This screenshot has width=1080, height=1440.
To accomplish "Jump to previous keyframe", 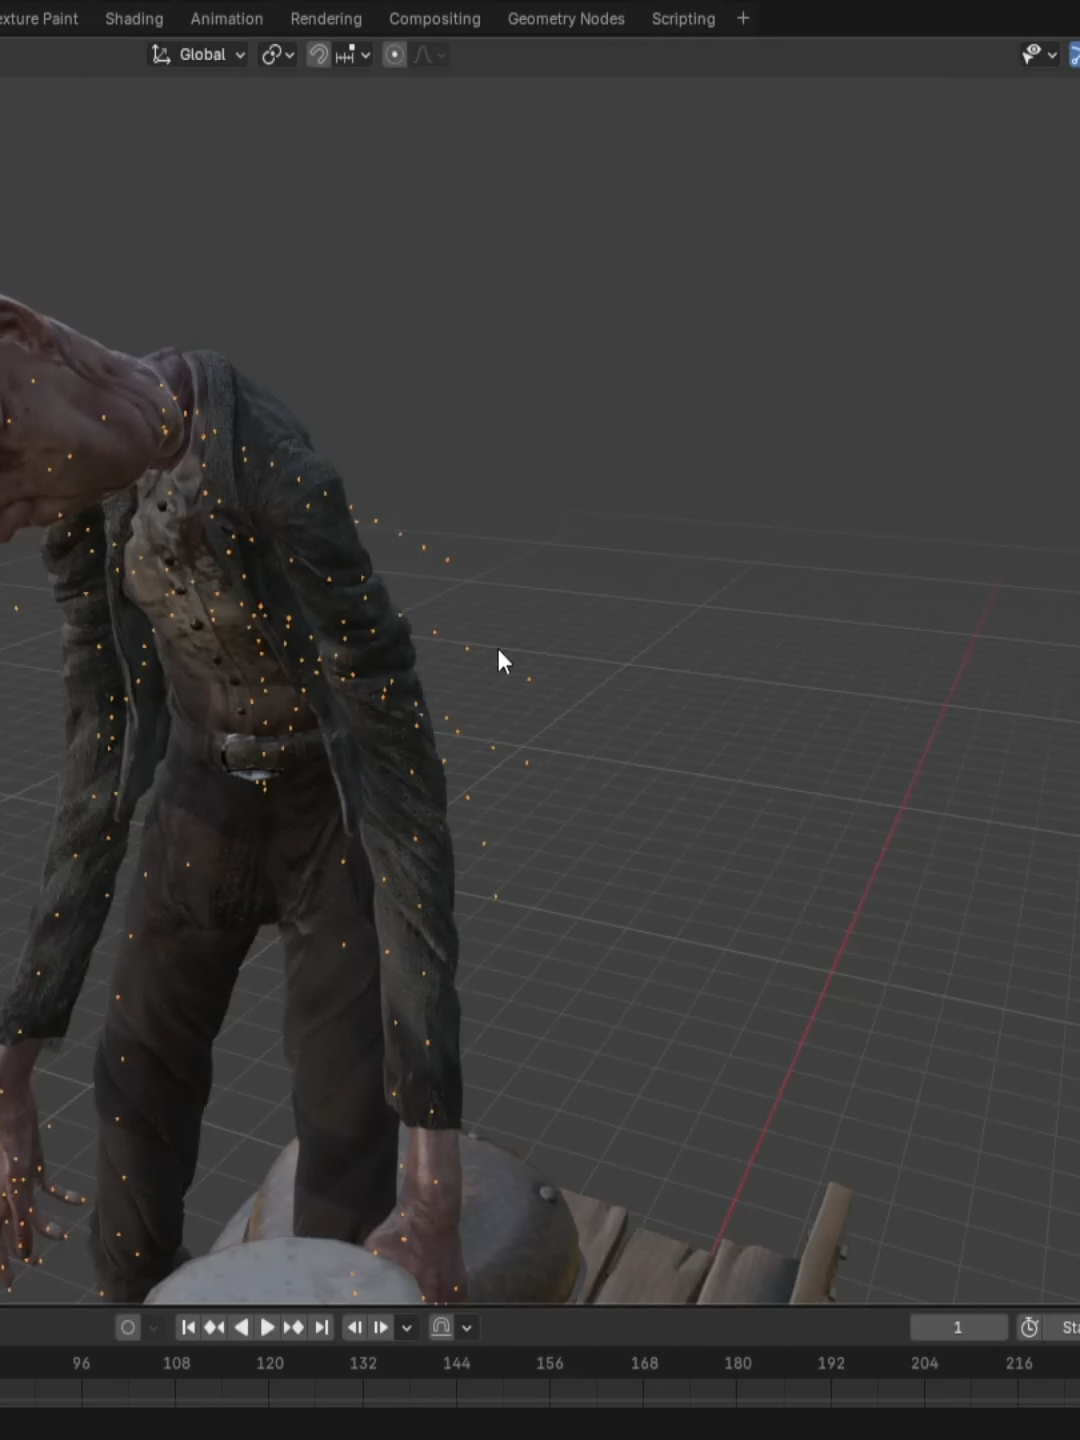I will pos(214,1327).
